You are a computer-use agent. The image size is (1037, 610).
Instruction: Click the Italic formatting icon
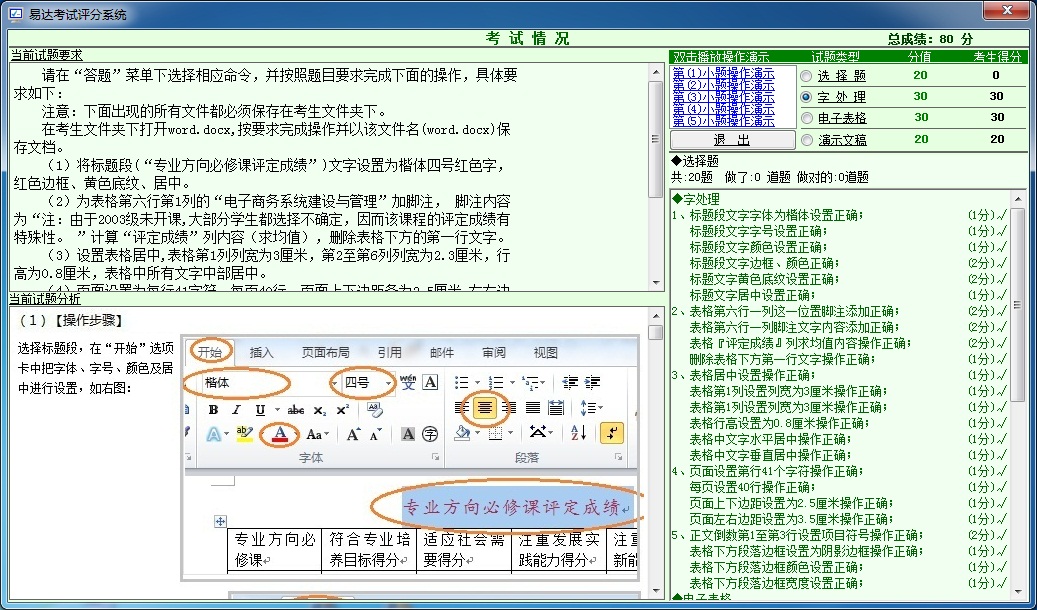(x=236, y=410)
